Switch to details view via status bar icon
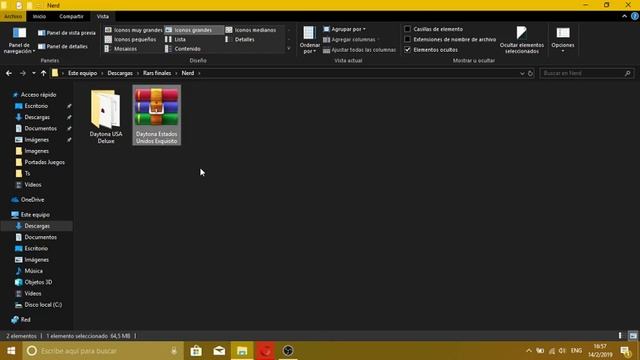This screenshot has width=640, height=360. pos(620,336)
